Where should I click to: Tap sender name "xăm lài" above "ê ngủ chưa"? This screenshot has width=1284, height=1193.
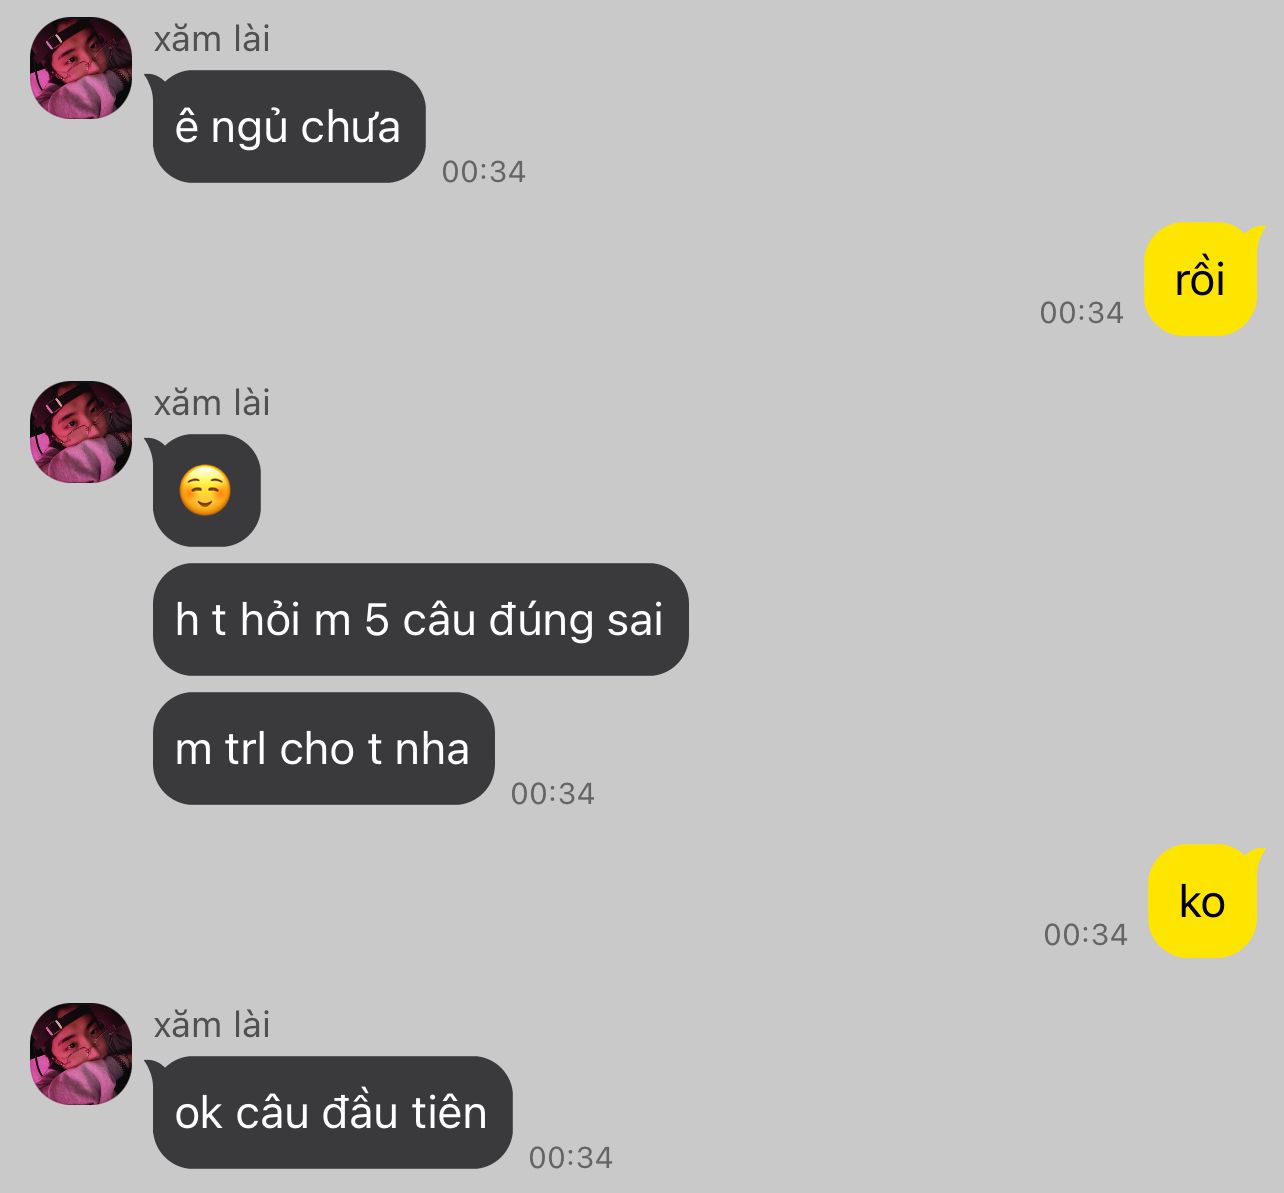[x=212, y=39]
